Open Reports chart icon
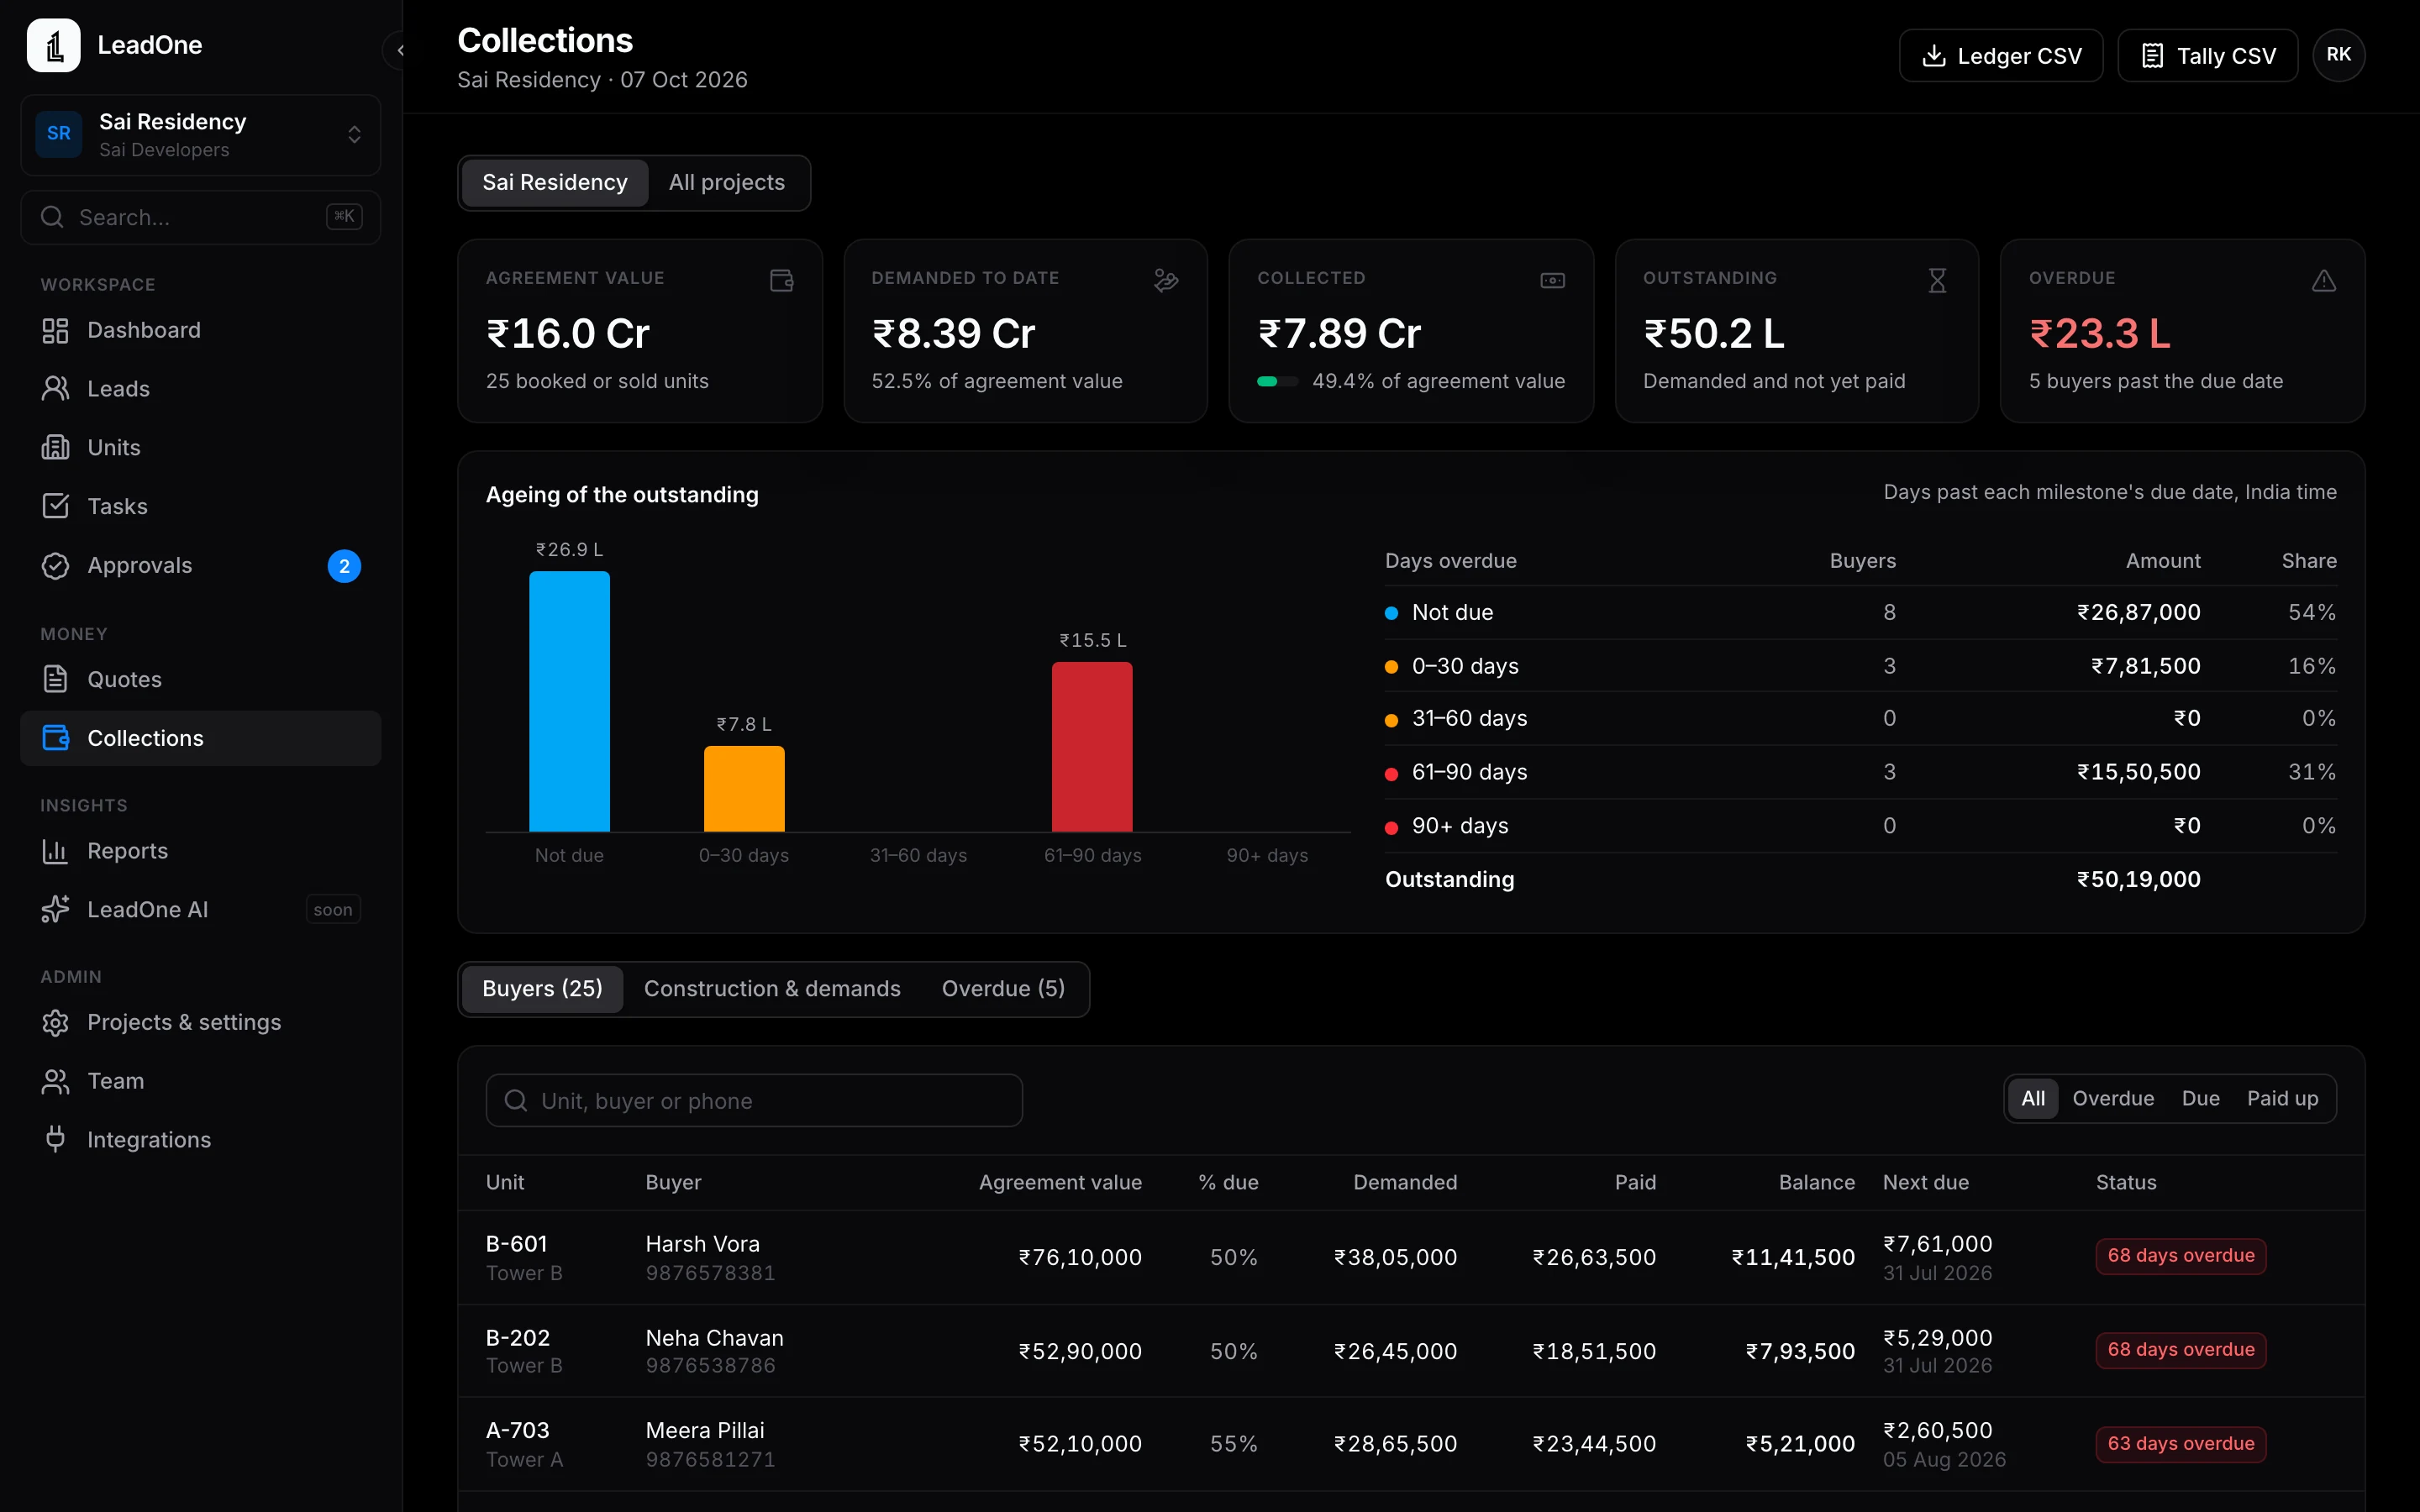The height and width of the screenshot is (1512, 2420). pos(55,851)
